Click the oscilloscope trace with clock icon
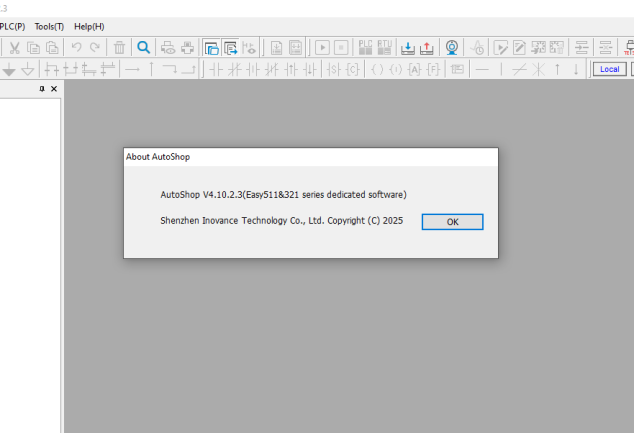634x433 pixels. 477,48
